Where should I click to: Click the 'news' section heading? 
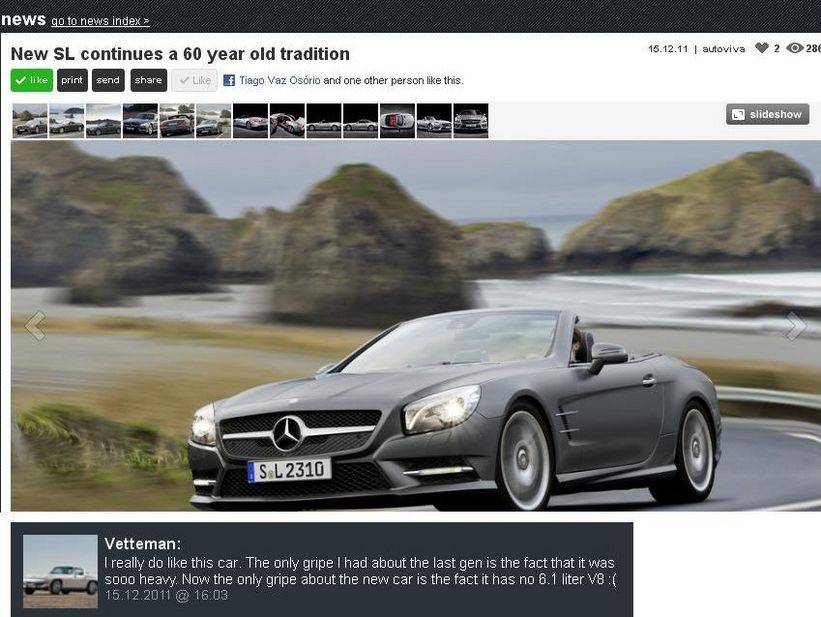pyautogui.click(x=24, y=19)
